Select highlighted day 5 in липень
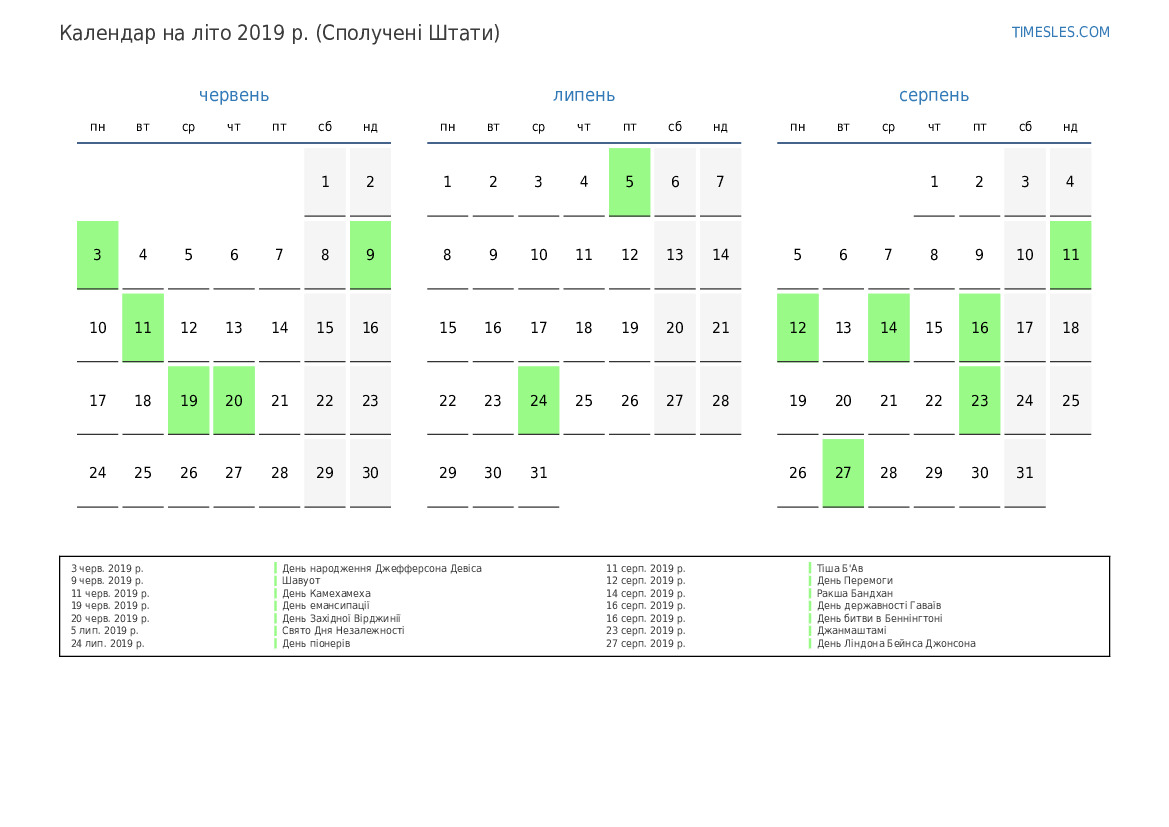The height and width of the screenshot is (827, 1169). (x=629, y=182)
